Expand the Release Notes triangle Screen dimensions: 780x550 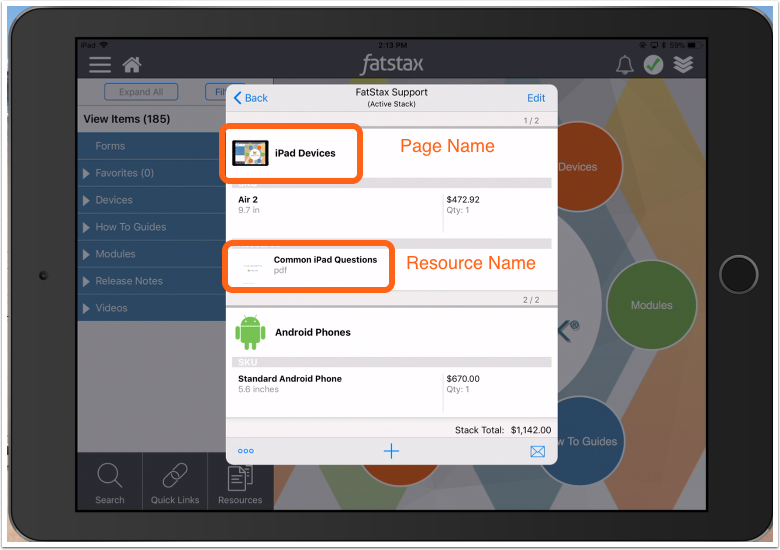pyautogui.click(x=86, y=281)
